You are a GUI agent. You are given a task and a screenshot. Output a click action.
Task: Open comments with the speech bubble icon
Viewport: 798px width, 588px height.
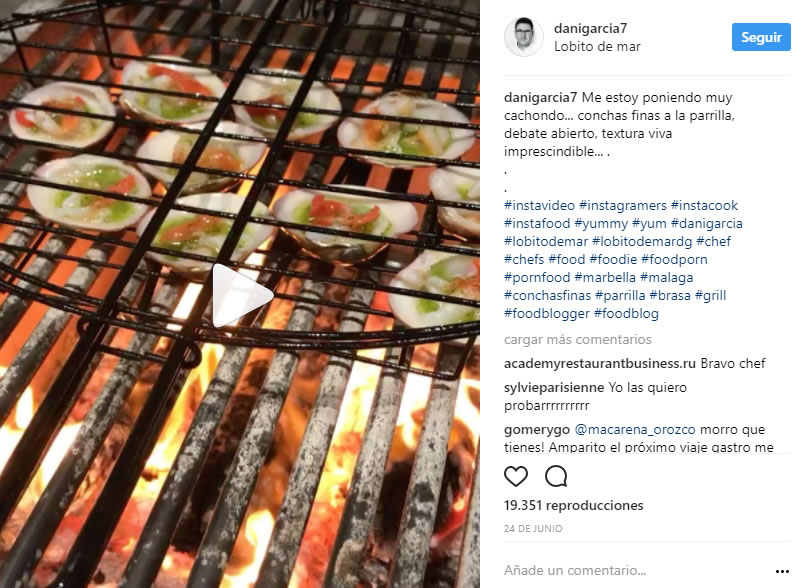point(556,477)
